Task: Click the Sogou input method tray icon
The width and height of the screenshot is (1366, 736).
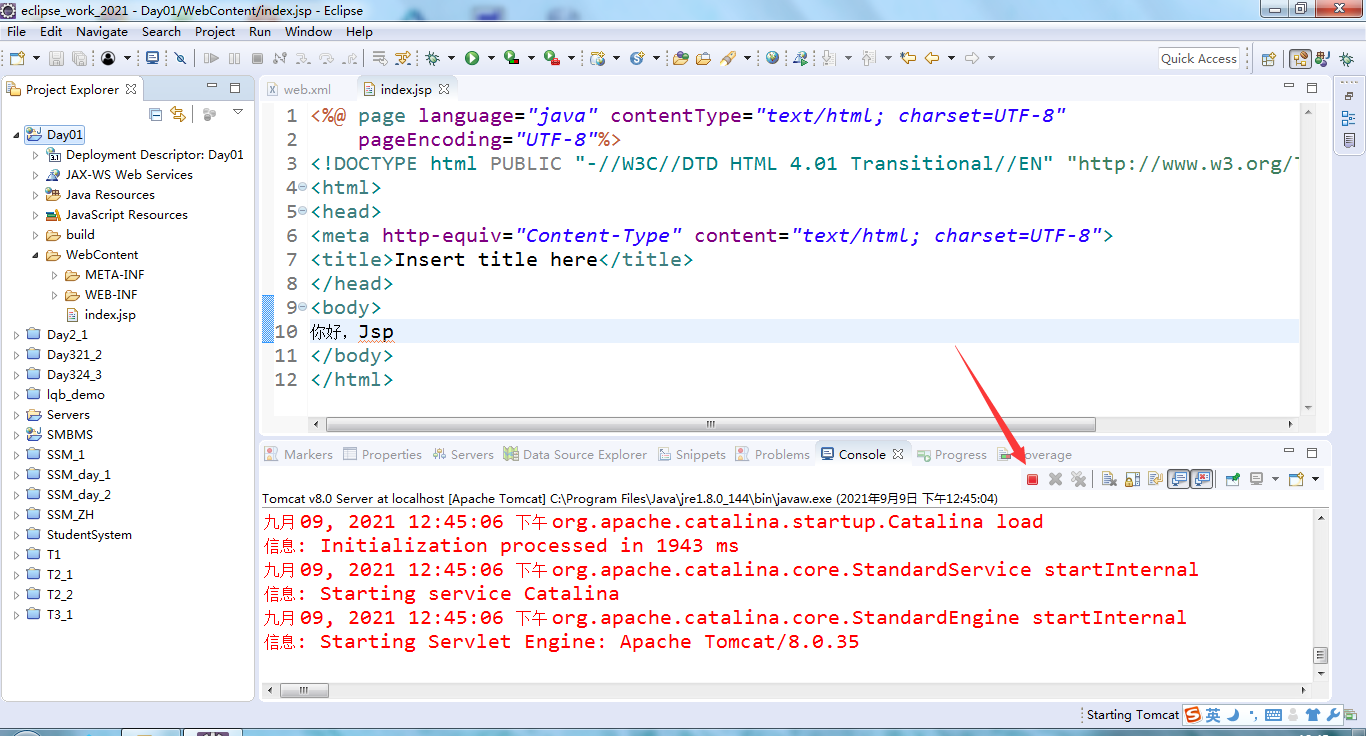Action: click(1192, 715)
